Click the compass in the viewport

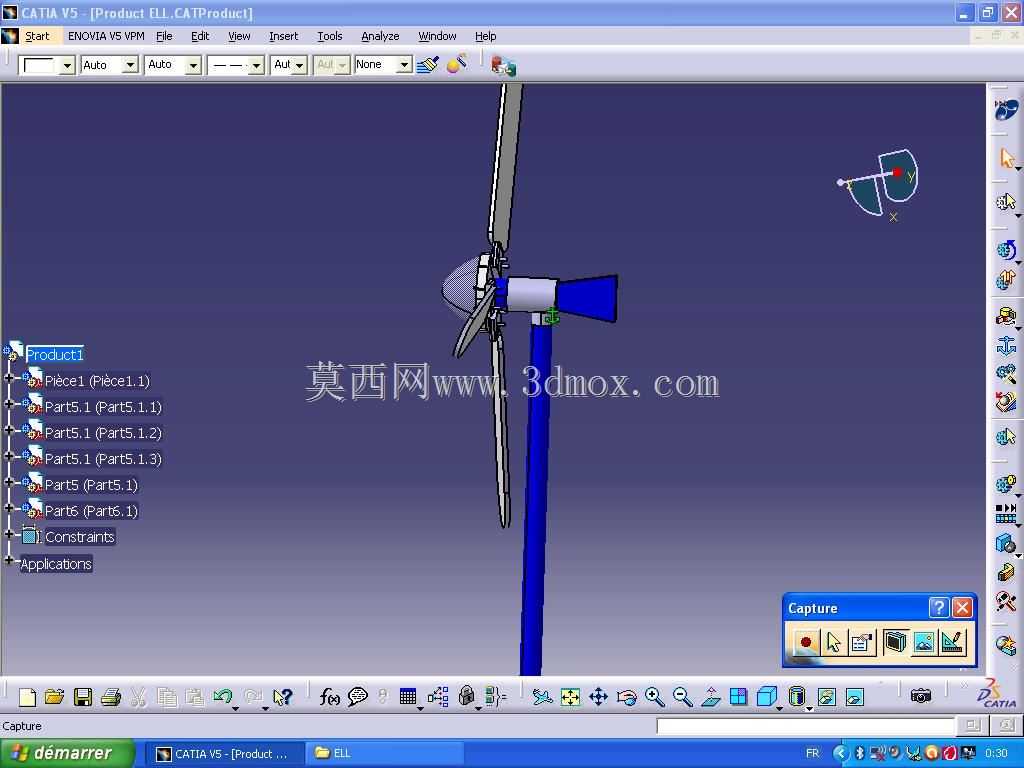(x=879, y=184)
